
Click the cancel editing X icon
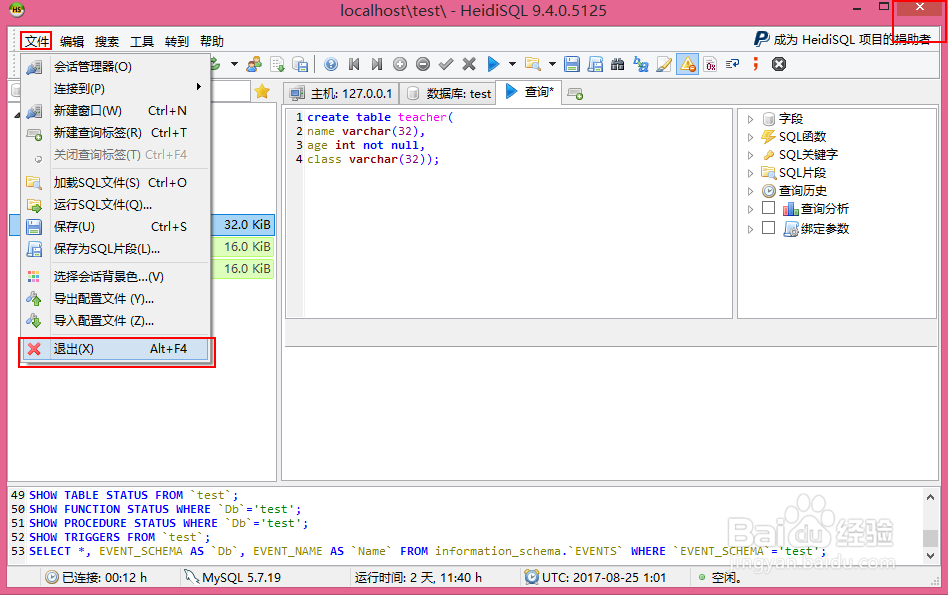469,64
